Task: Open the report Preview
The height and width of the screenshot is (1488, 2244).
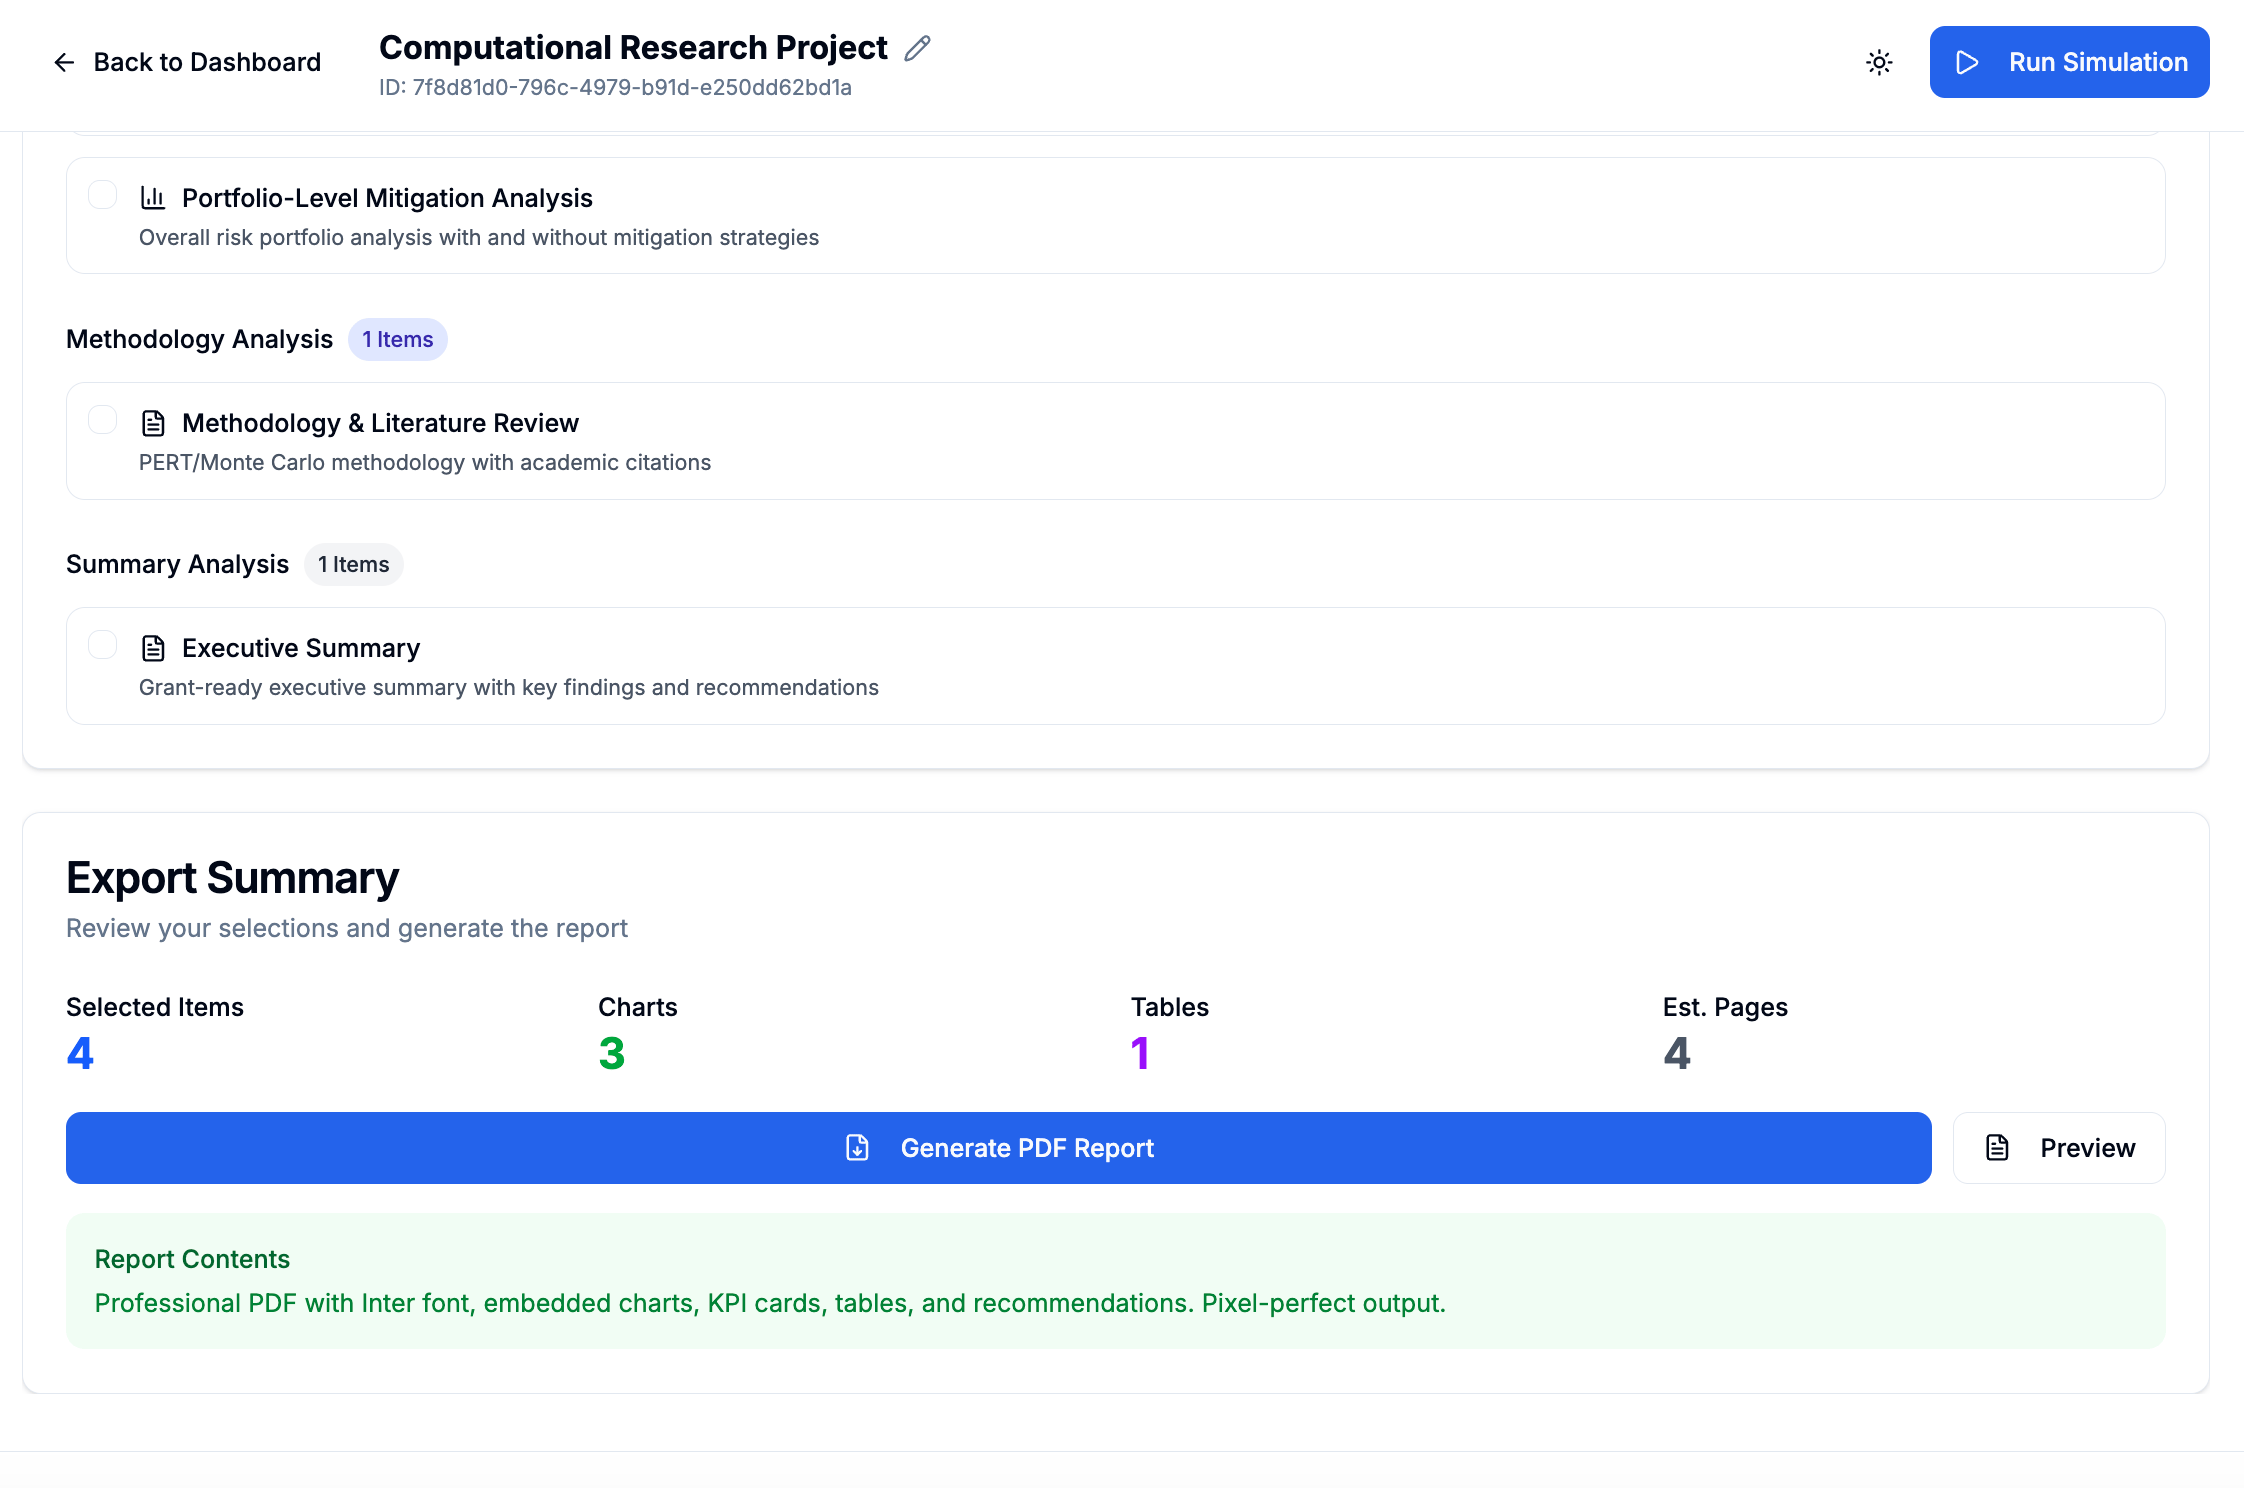Action: pos(2059,1148)
